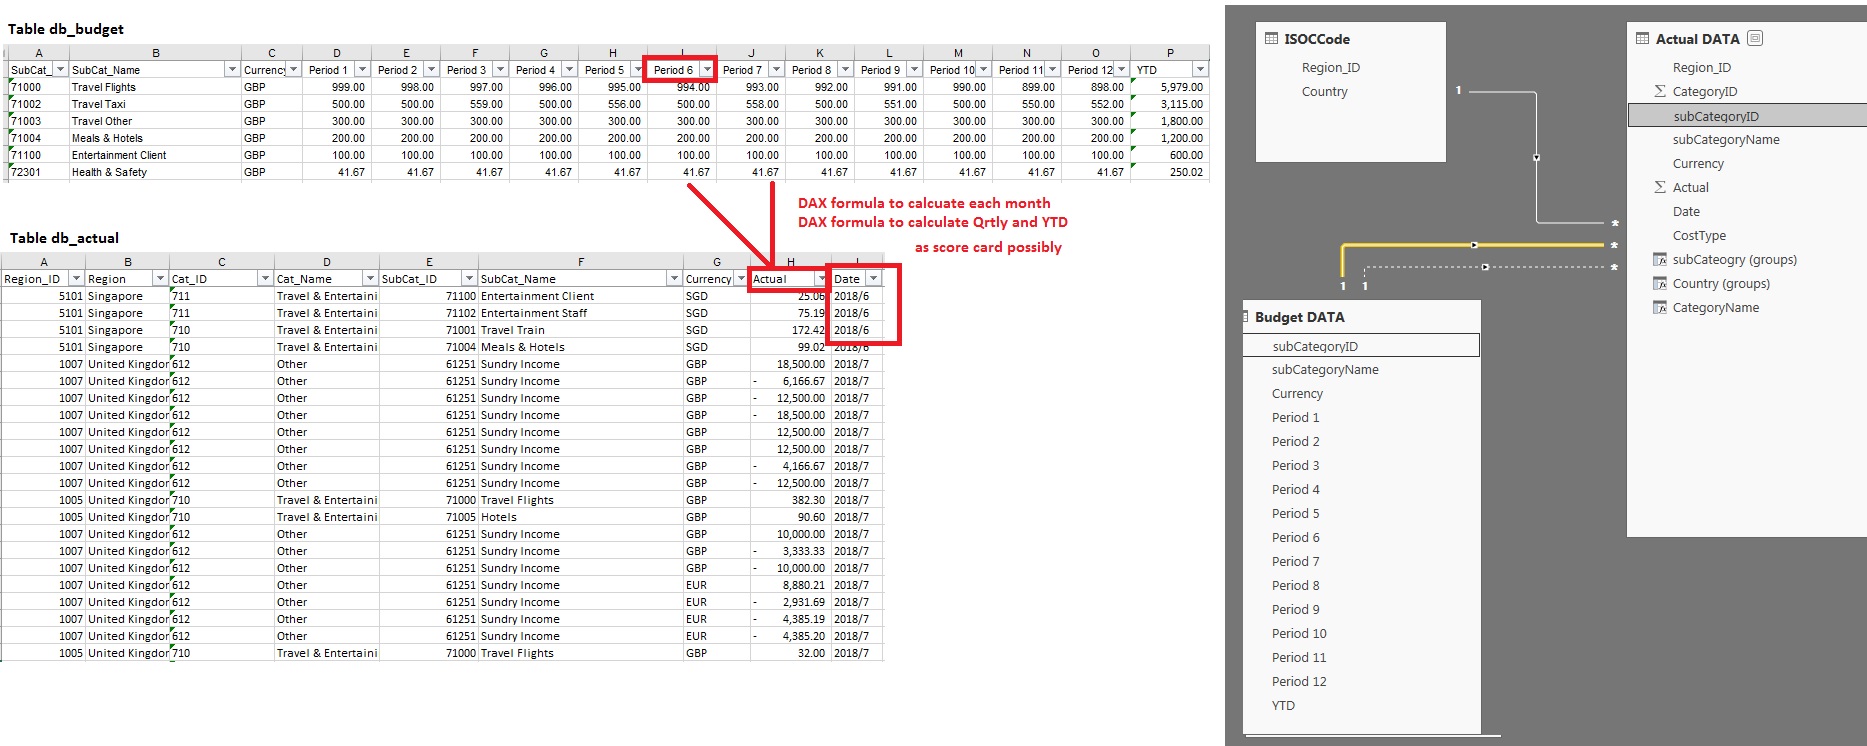Click the table icon left of Actual DATA title
Screen dimensions: 1867x746
[x=1642, y=39]
